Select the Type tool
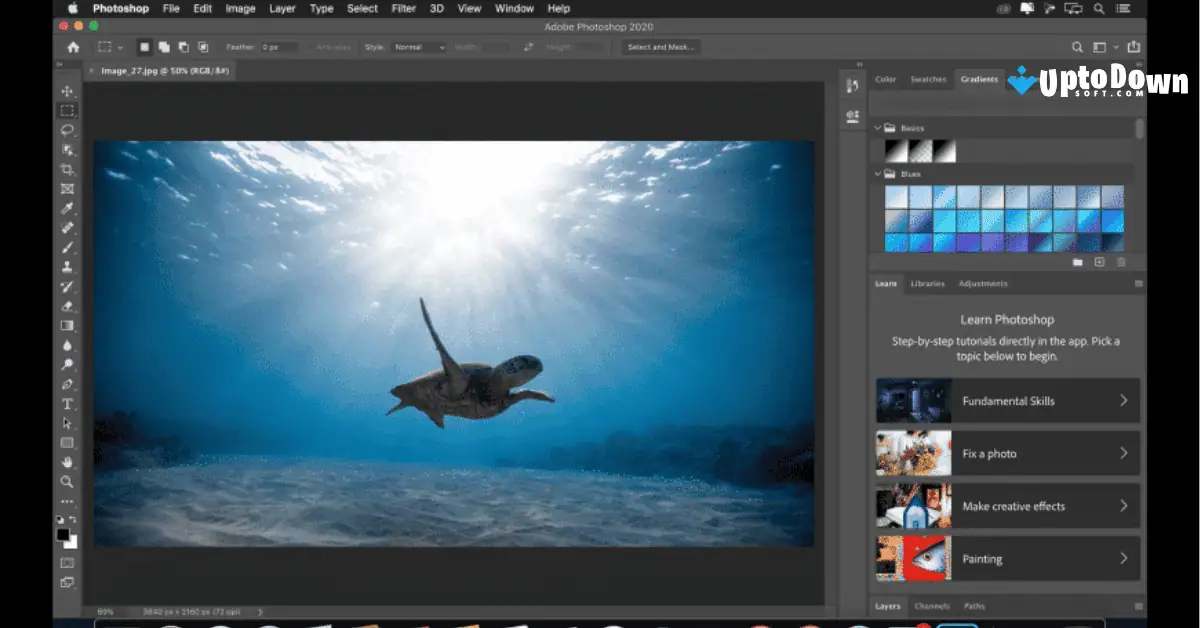The height and width of the screenshot is (628, 1200). [68, 404]
